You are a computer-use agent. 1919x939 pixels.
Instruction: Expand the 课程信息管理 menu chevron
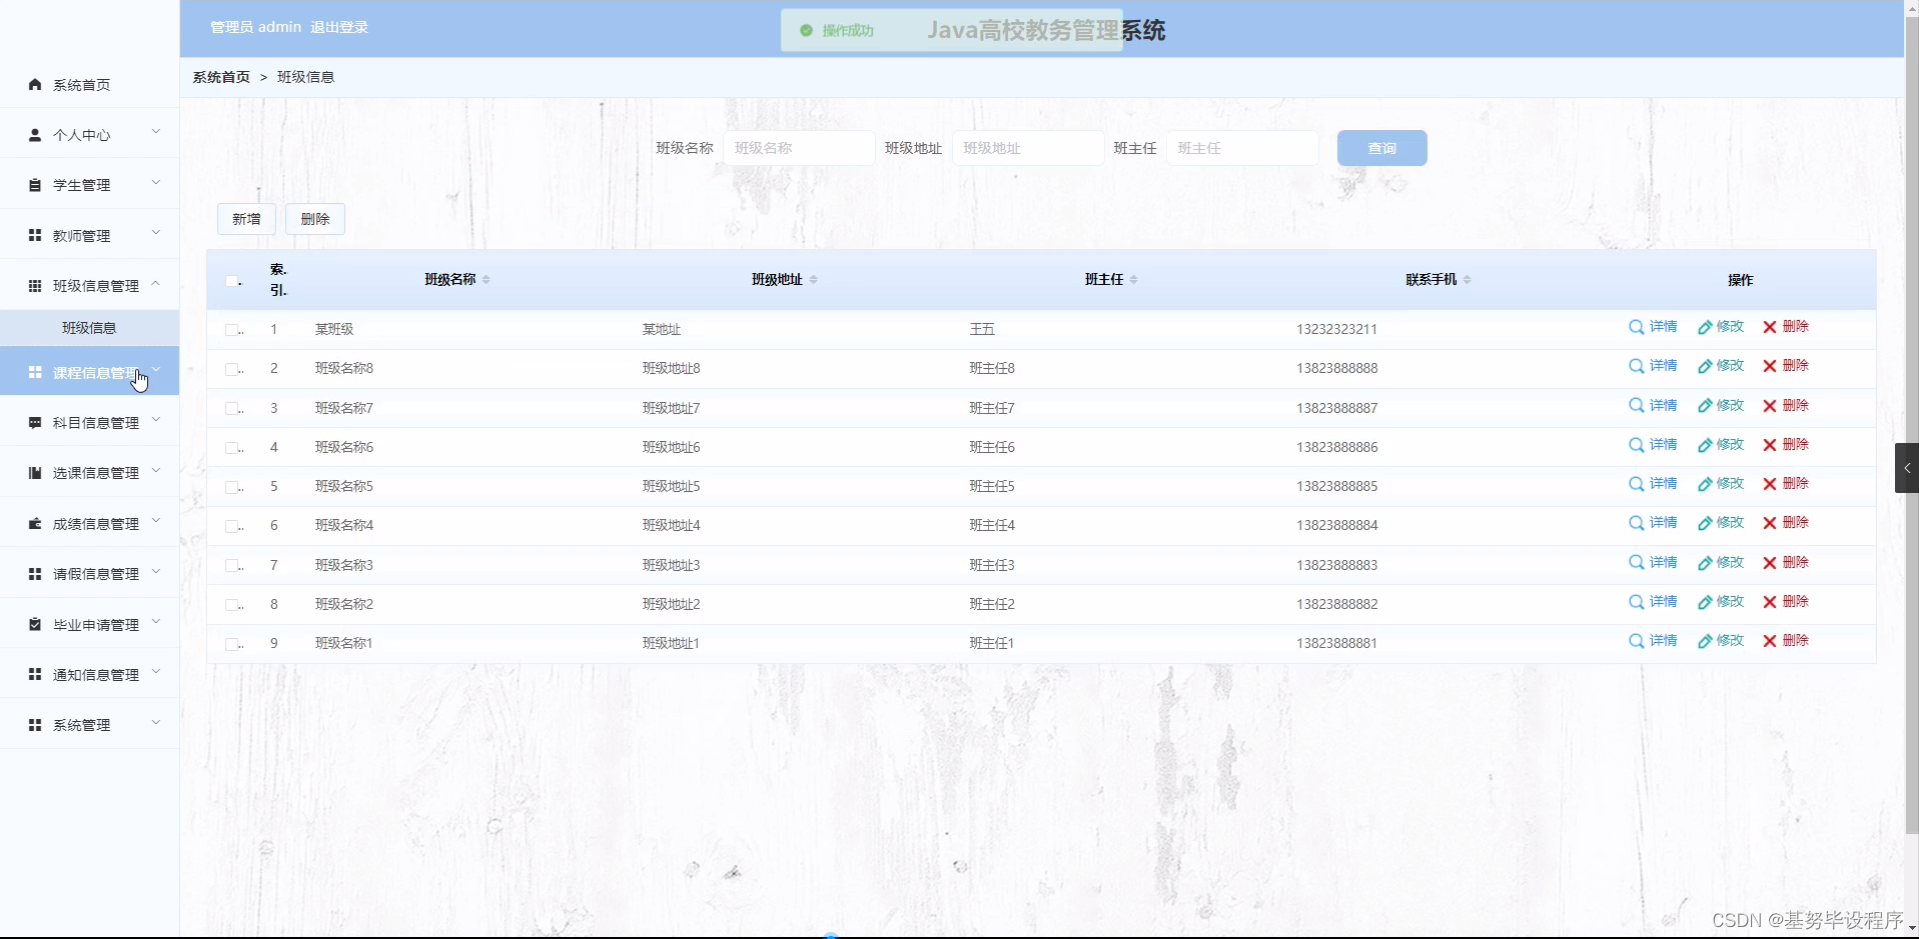pos(156,371)
